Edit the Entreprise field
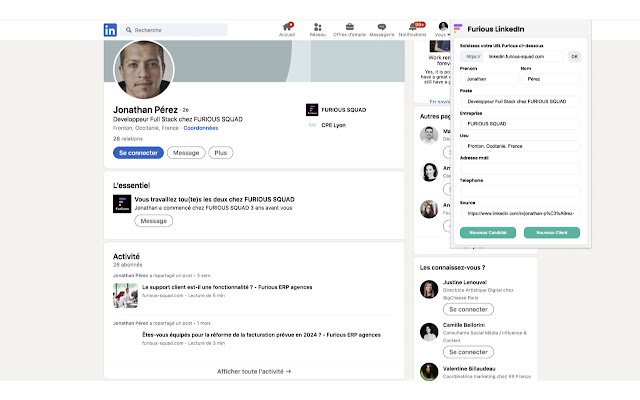 tap(520, 124)
